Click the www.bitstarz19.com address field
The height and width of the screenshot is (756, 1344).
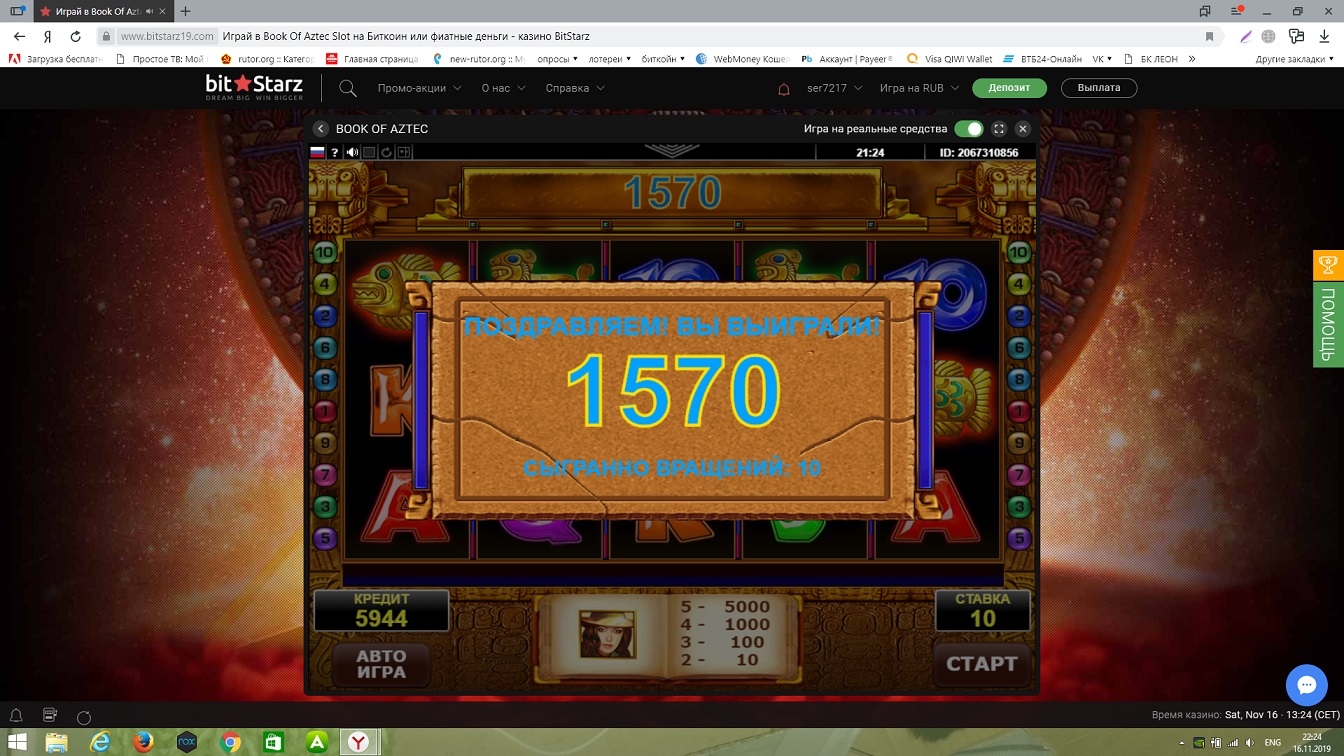point(167,36)
